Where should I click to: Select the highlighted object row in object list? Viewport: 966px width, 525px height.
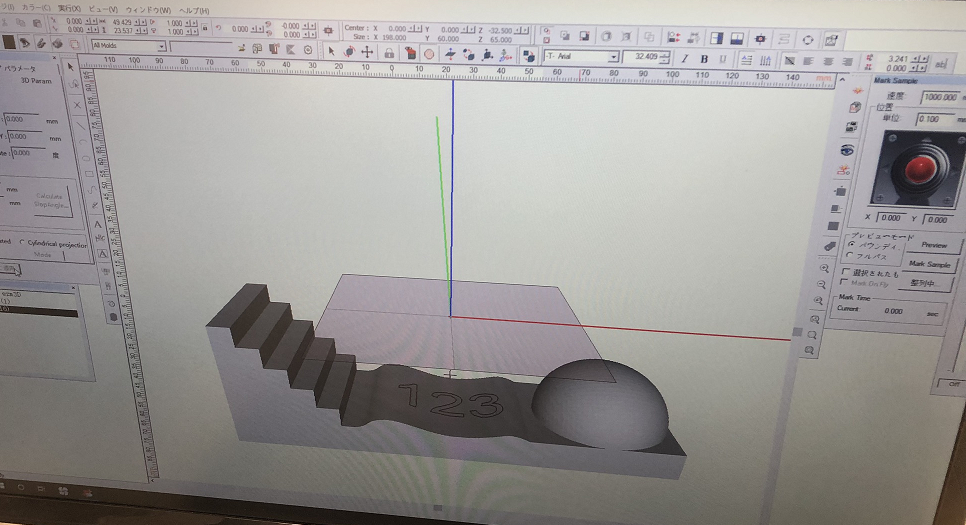pos(39,309)
